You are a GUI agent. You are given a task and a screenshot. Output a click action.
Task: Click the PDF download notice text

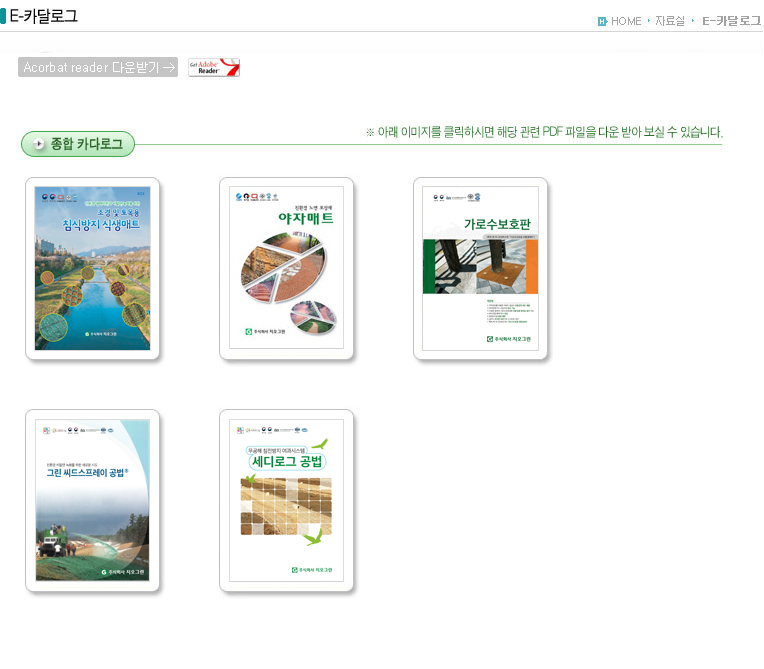pos(543,132)
